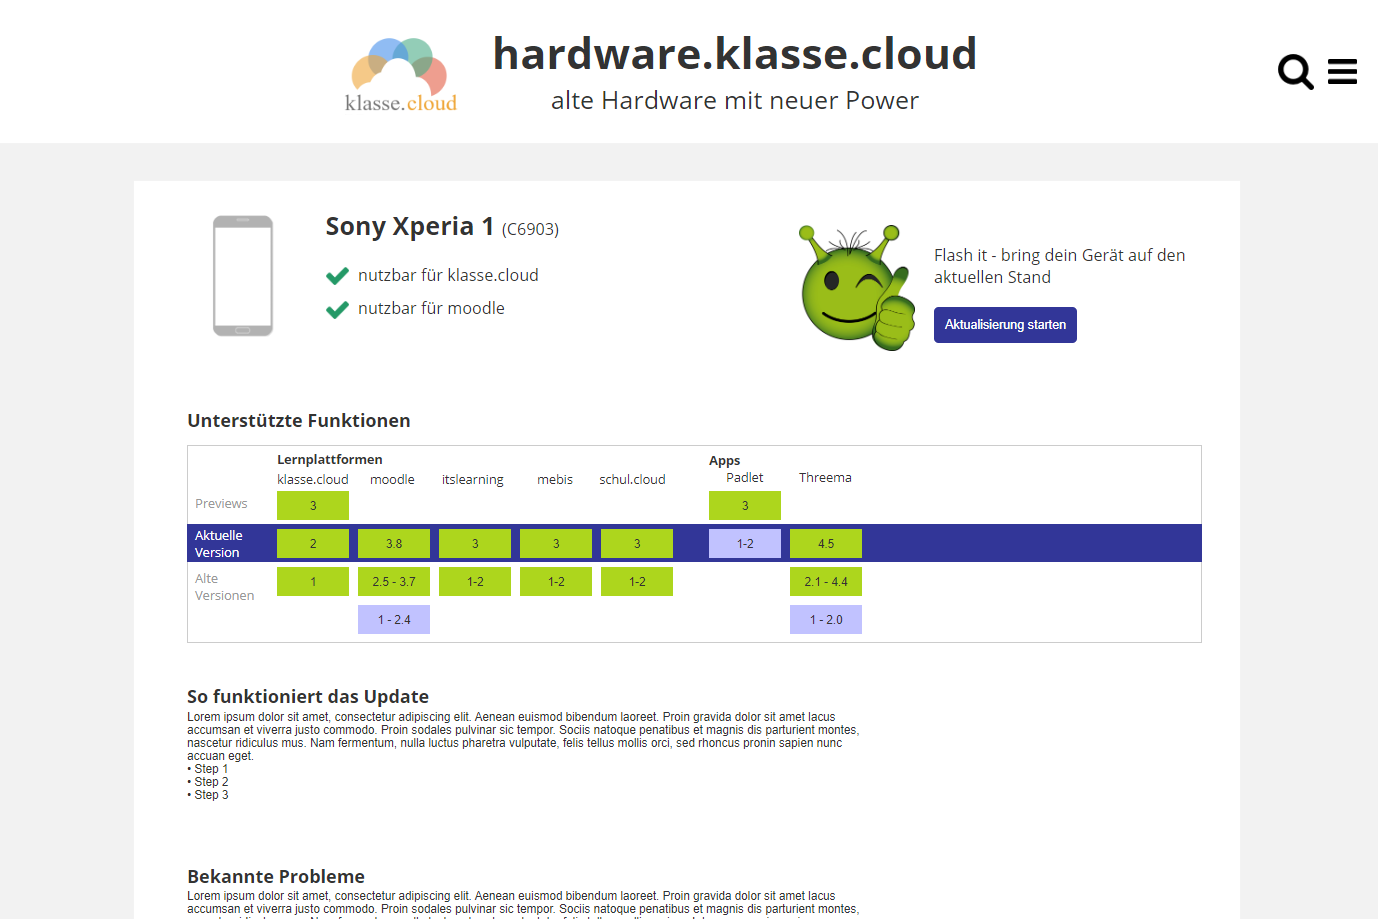Select moodle old version 2.5 - 3.7
This screenshot has width=1378, height=919.
tap(394, 582)
